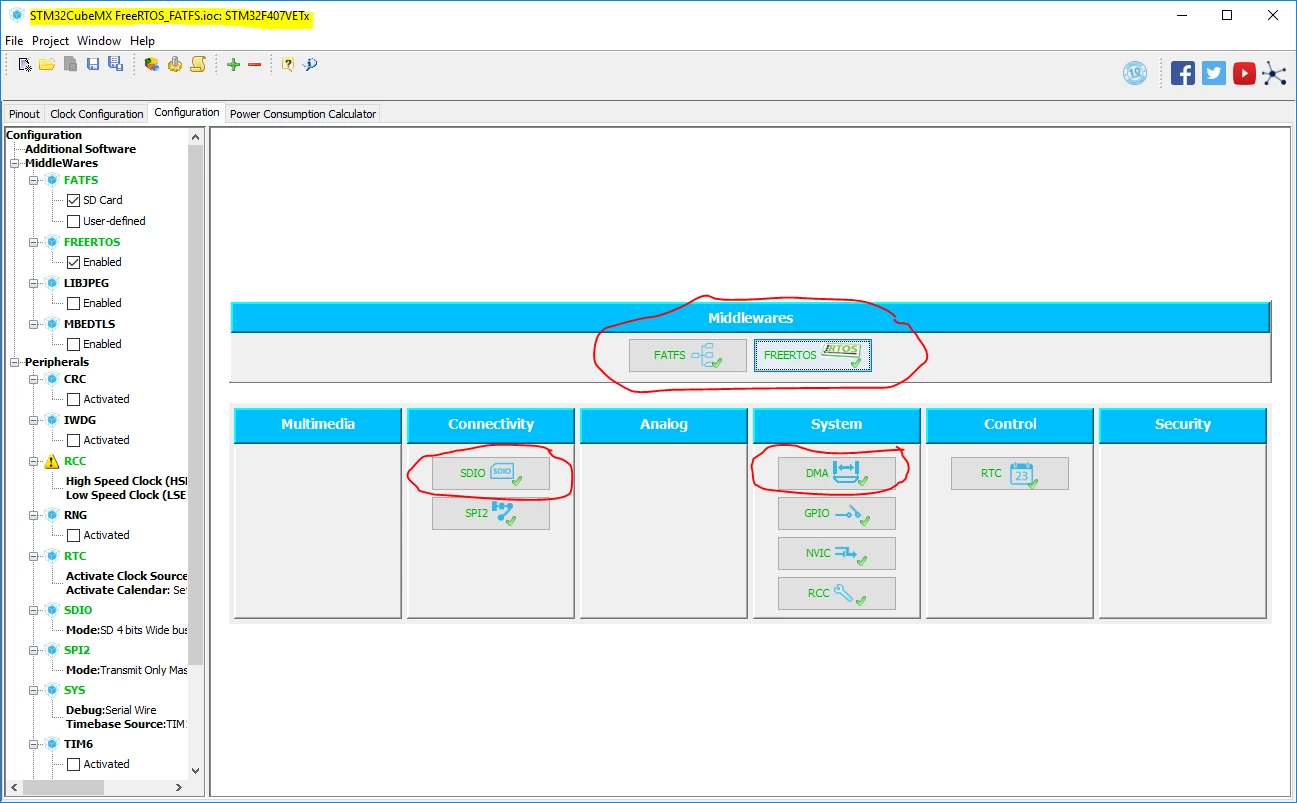Screen dimensions: 1297x803
Task: Switch to Power Consumption Calculator tab
Action: tap(303, 114)
